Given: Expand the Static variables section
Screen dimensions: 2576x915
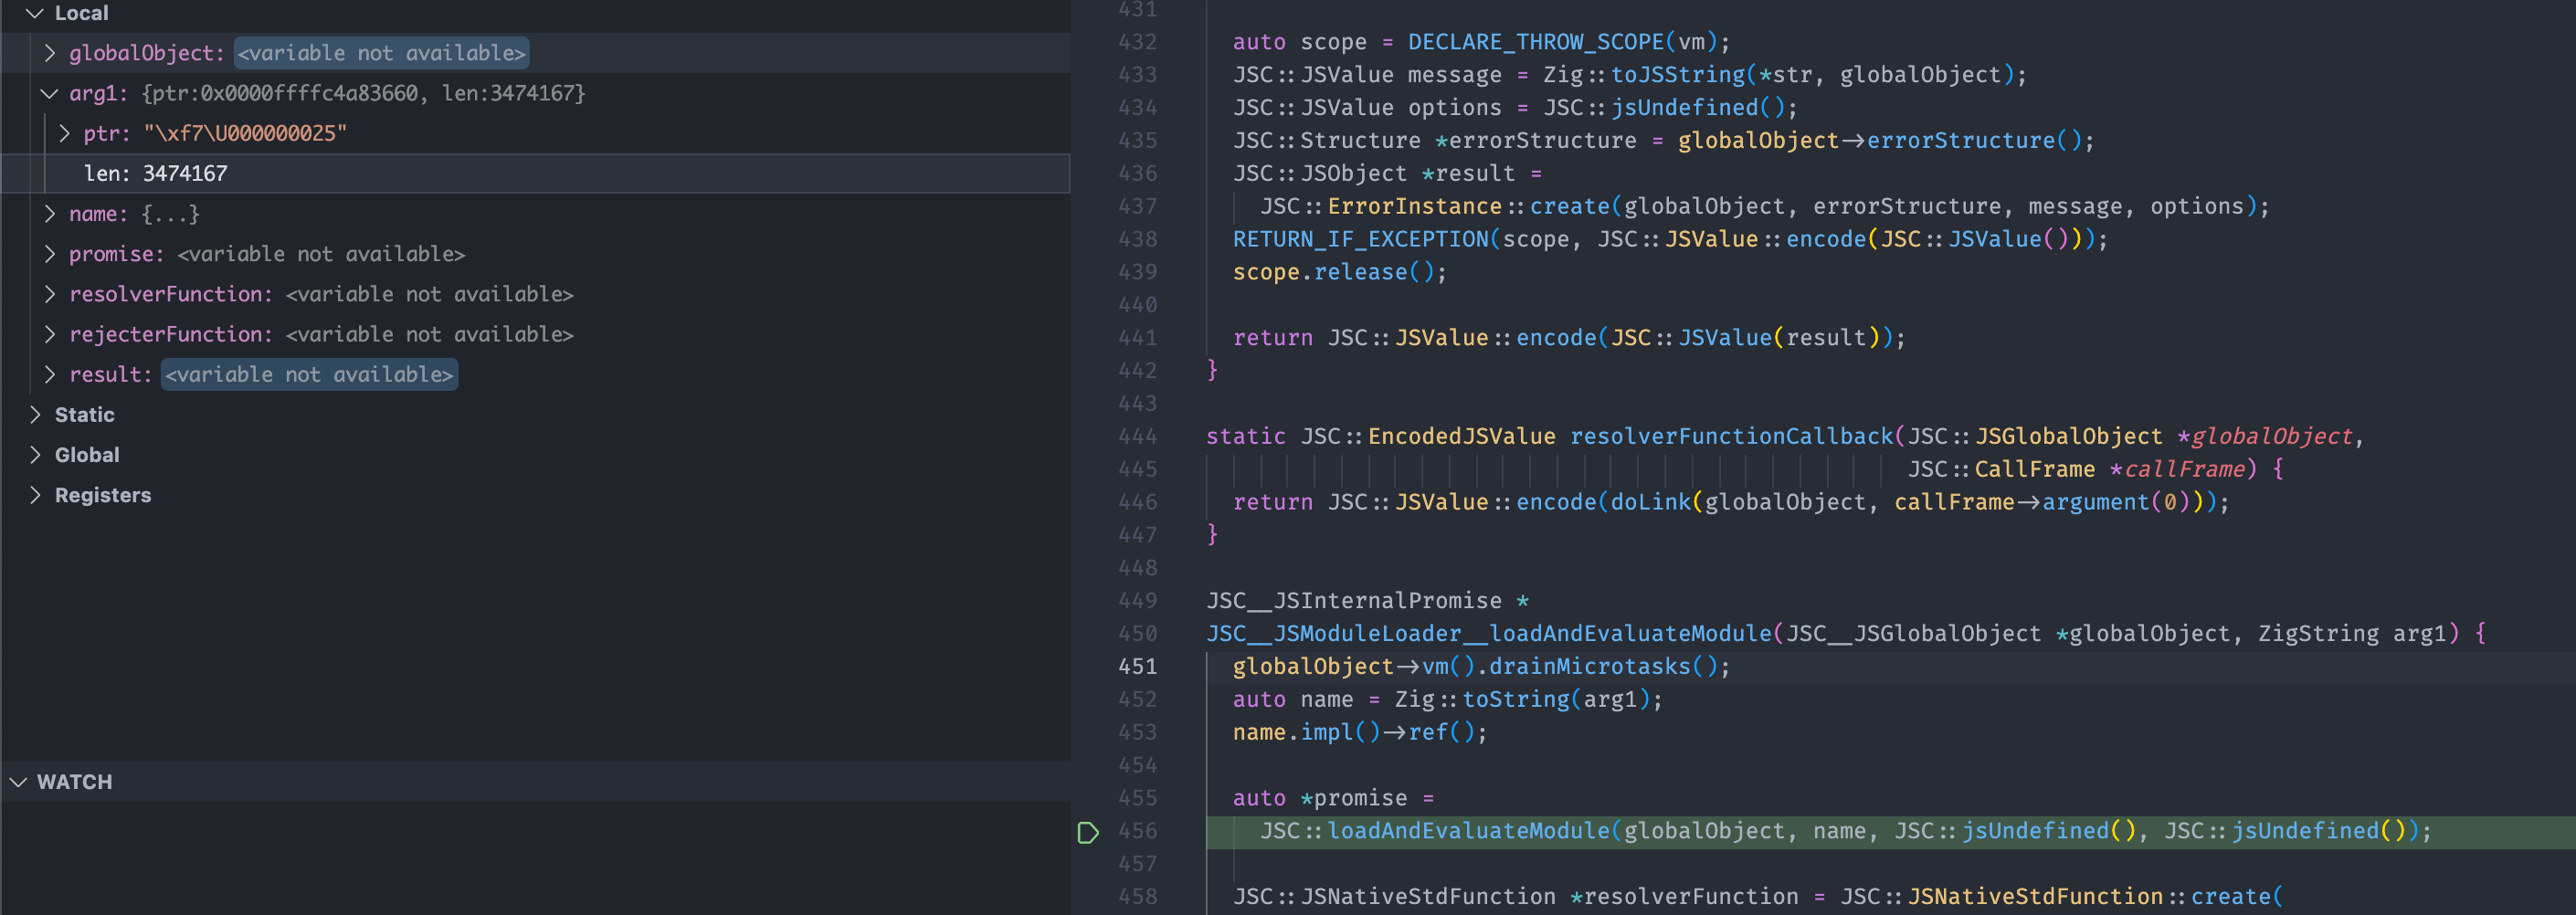Looking at the screenshot, I should (36, 414).
